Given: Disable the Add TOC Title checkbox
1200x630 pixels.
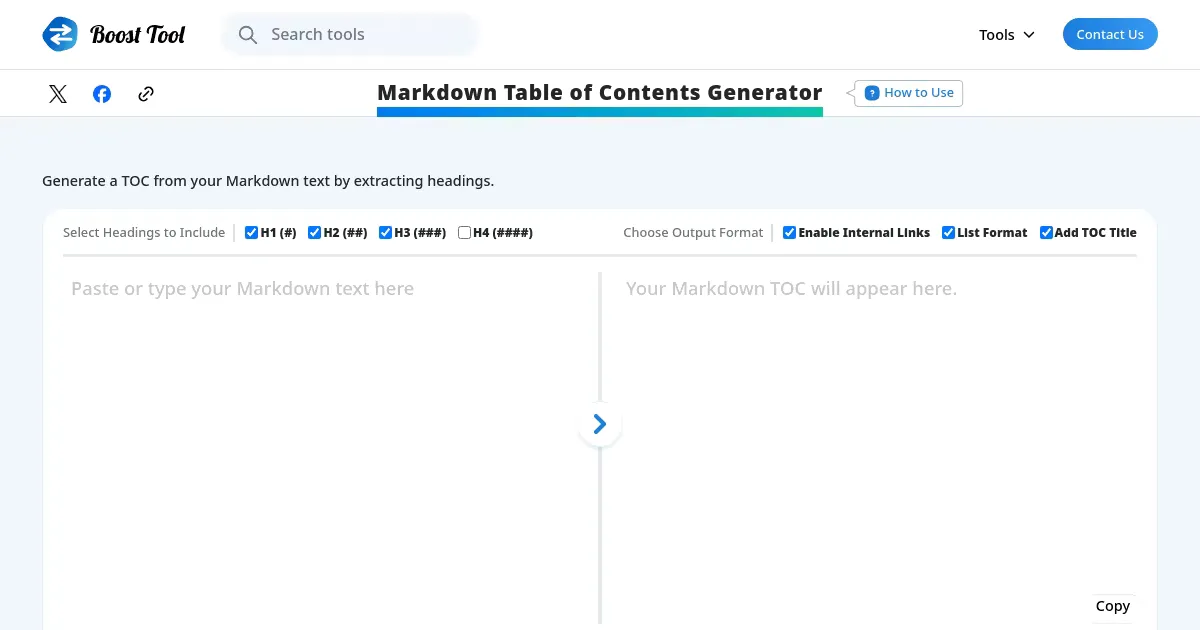Looking at the screenshot, I should point(1047,233).
